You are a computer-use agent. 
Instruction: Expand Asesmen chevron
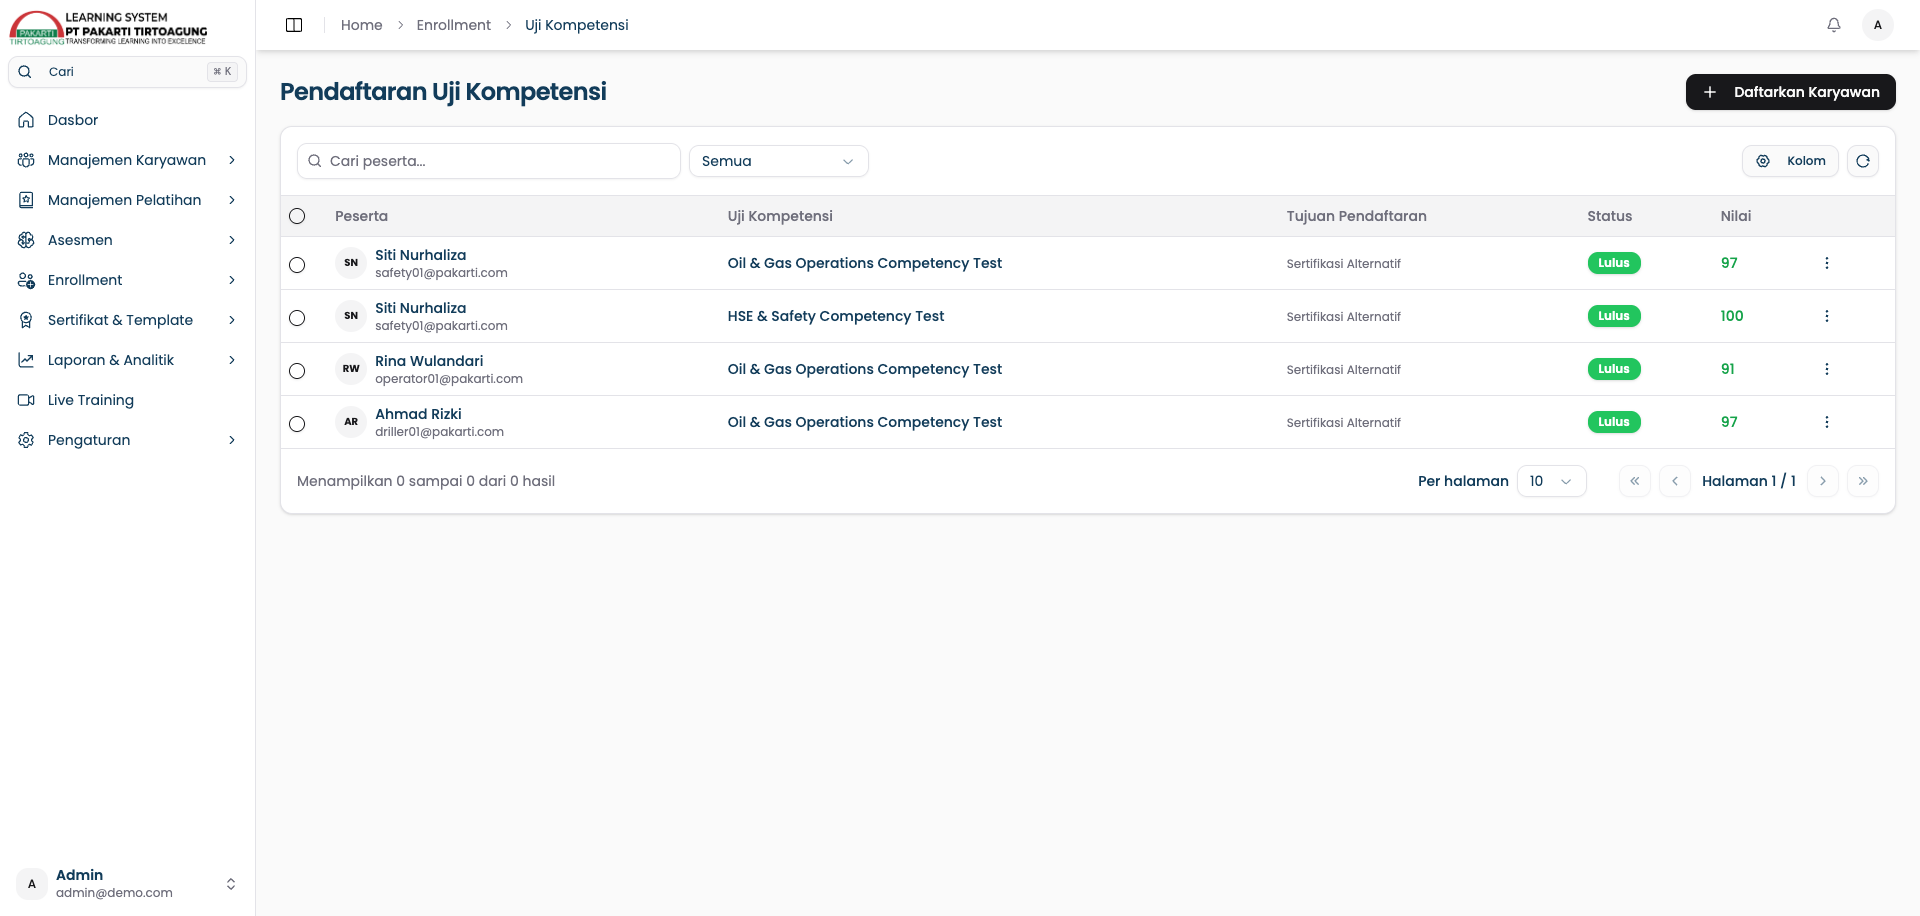tap(232, 240)
